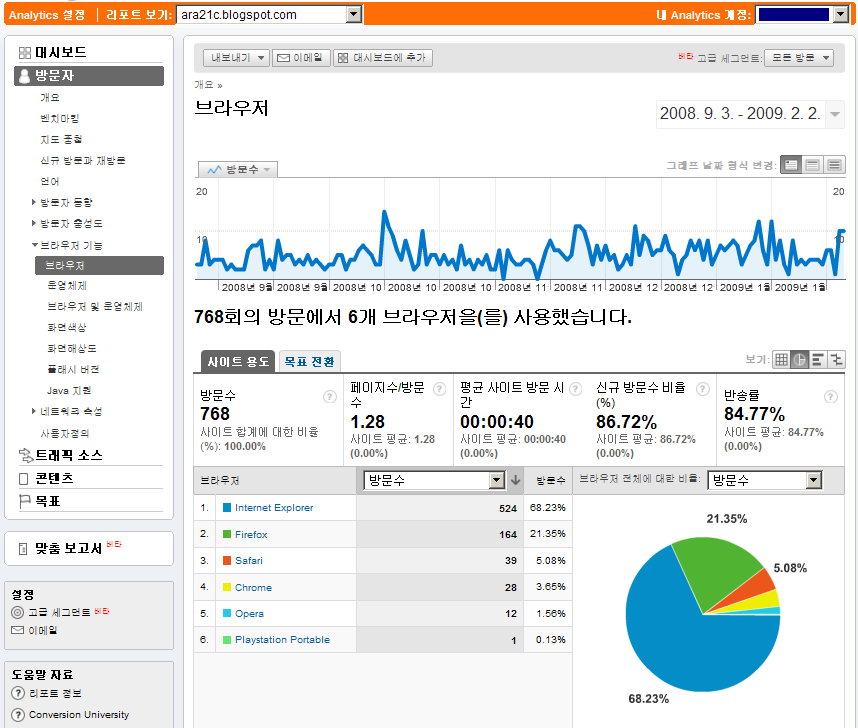Open 고급 세그먼트 under 설정 in sidebar
This screenshot has height=728, width=858.
(x=59, y=612)
